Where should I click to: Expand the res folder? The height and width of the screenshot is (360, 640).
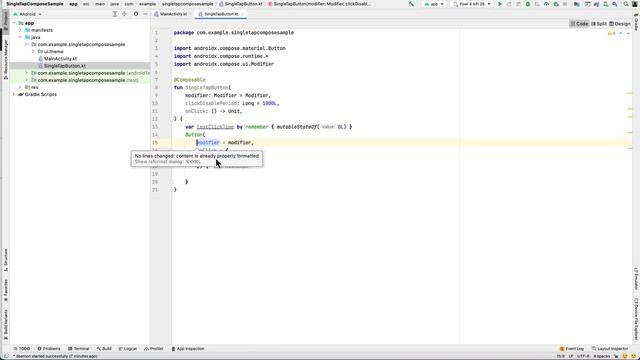tap(20, 87)
